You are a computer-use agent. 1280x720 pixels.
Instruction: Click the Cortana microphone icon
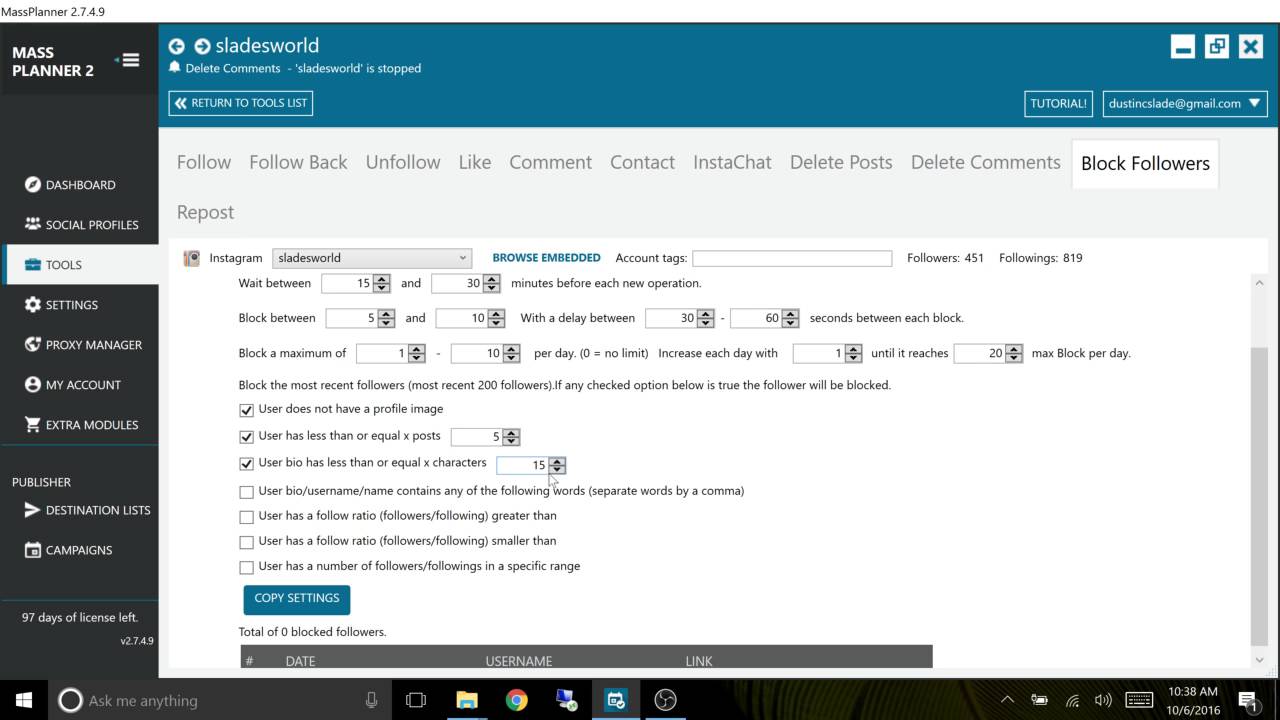371,700
